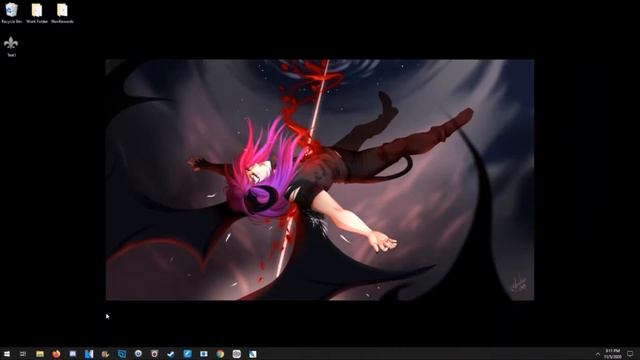This screenshot has height=360, width=640.
Task: Launch Google Chrome from the taskbar
Action: click(220, 354)
